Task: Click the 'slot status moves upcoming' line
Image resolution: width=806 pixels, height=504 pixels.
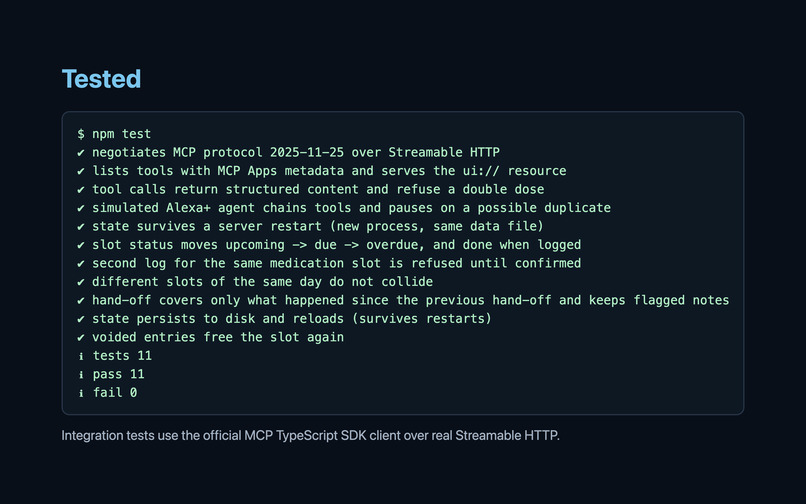Action: [x=329, y=245]
